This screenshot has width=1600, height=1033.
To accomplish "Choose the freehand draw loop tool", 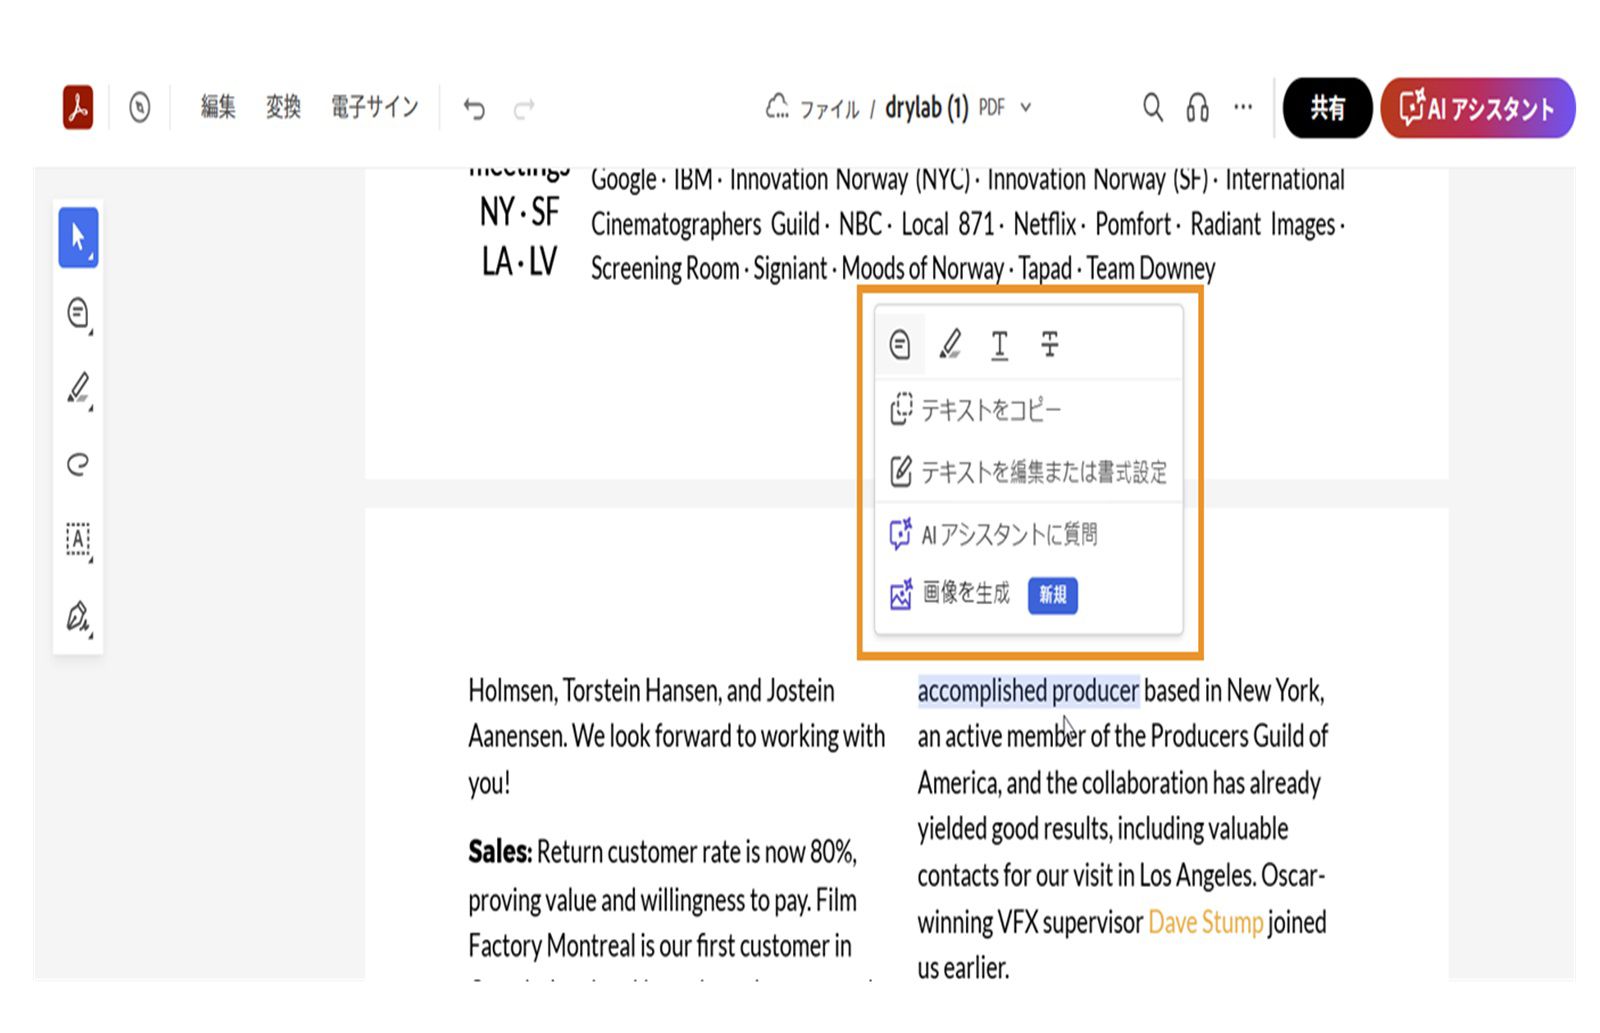I will coord(78,463).
